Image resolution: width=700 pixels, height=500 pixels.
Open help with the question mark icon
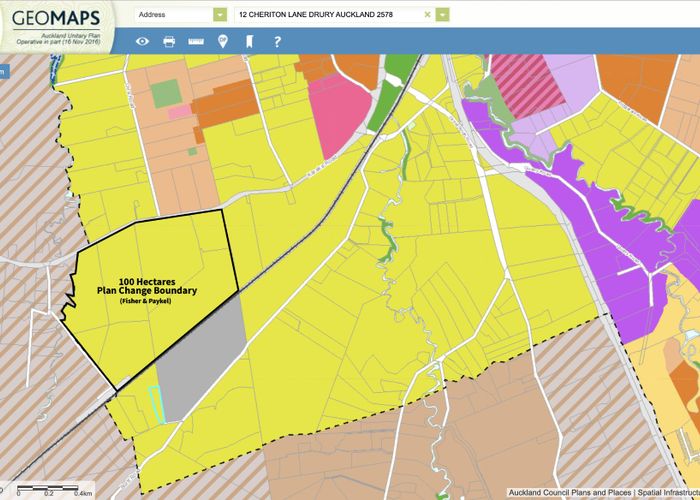pyautogui.click(x=277, y=41)
